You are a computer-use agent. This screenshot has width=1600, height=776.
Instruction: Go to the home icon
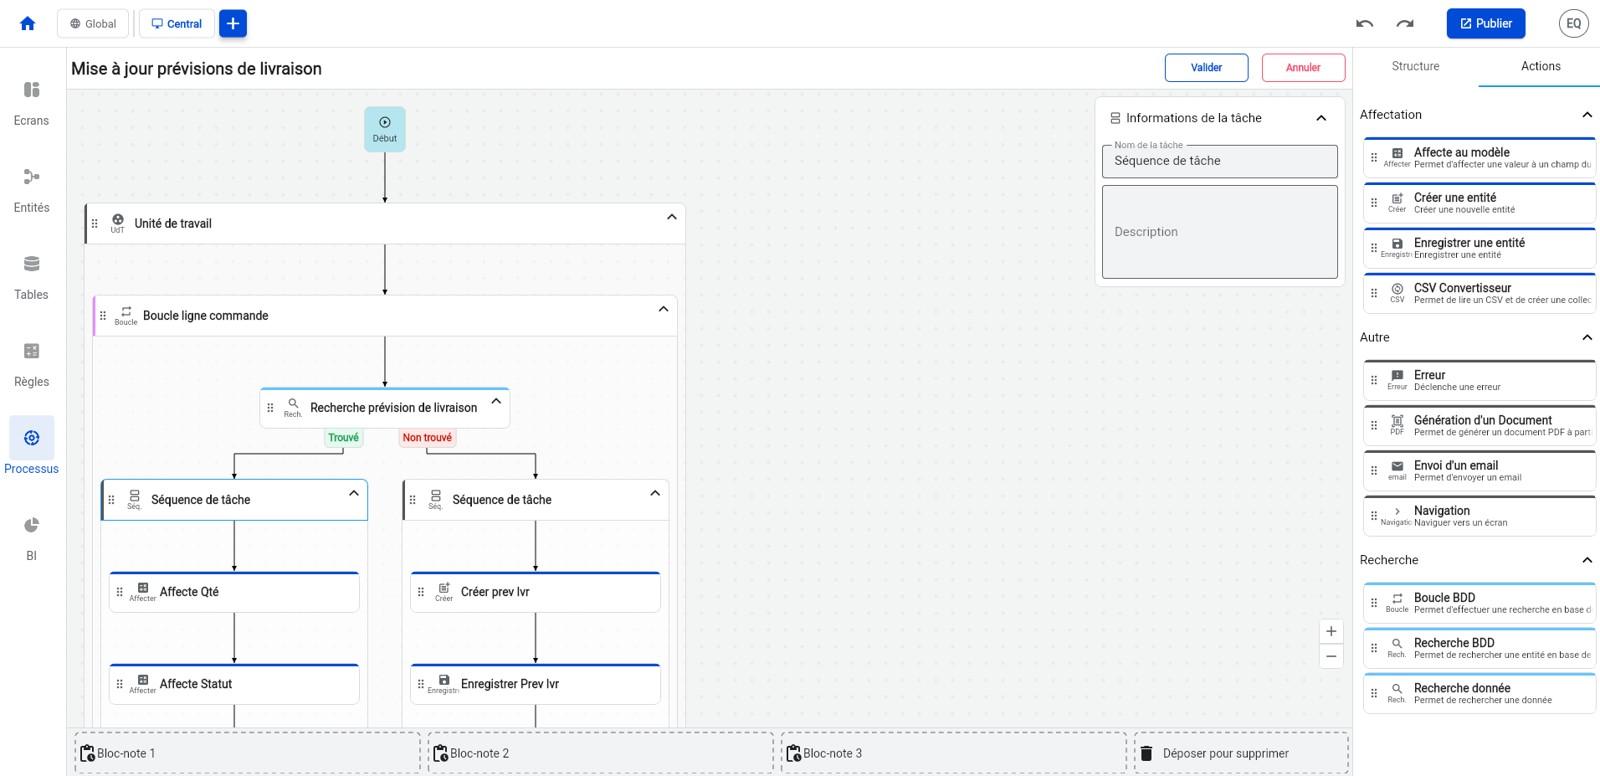(x=28, y=23)
